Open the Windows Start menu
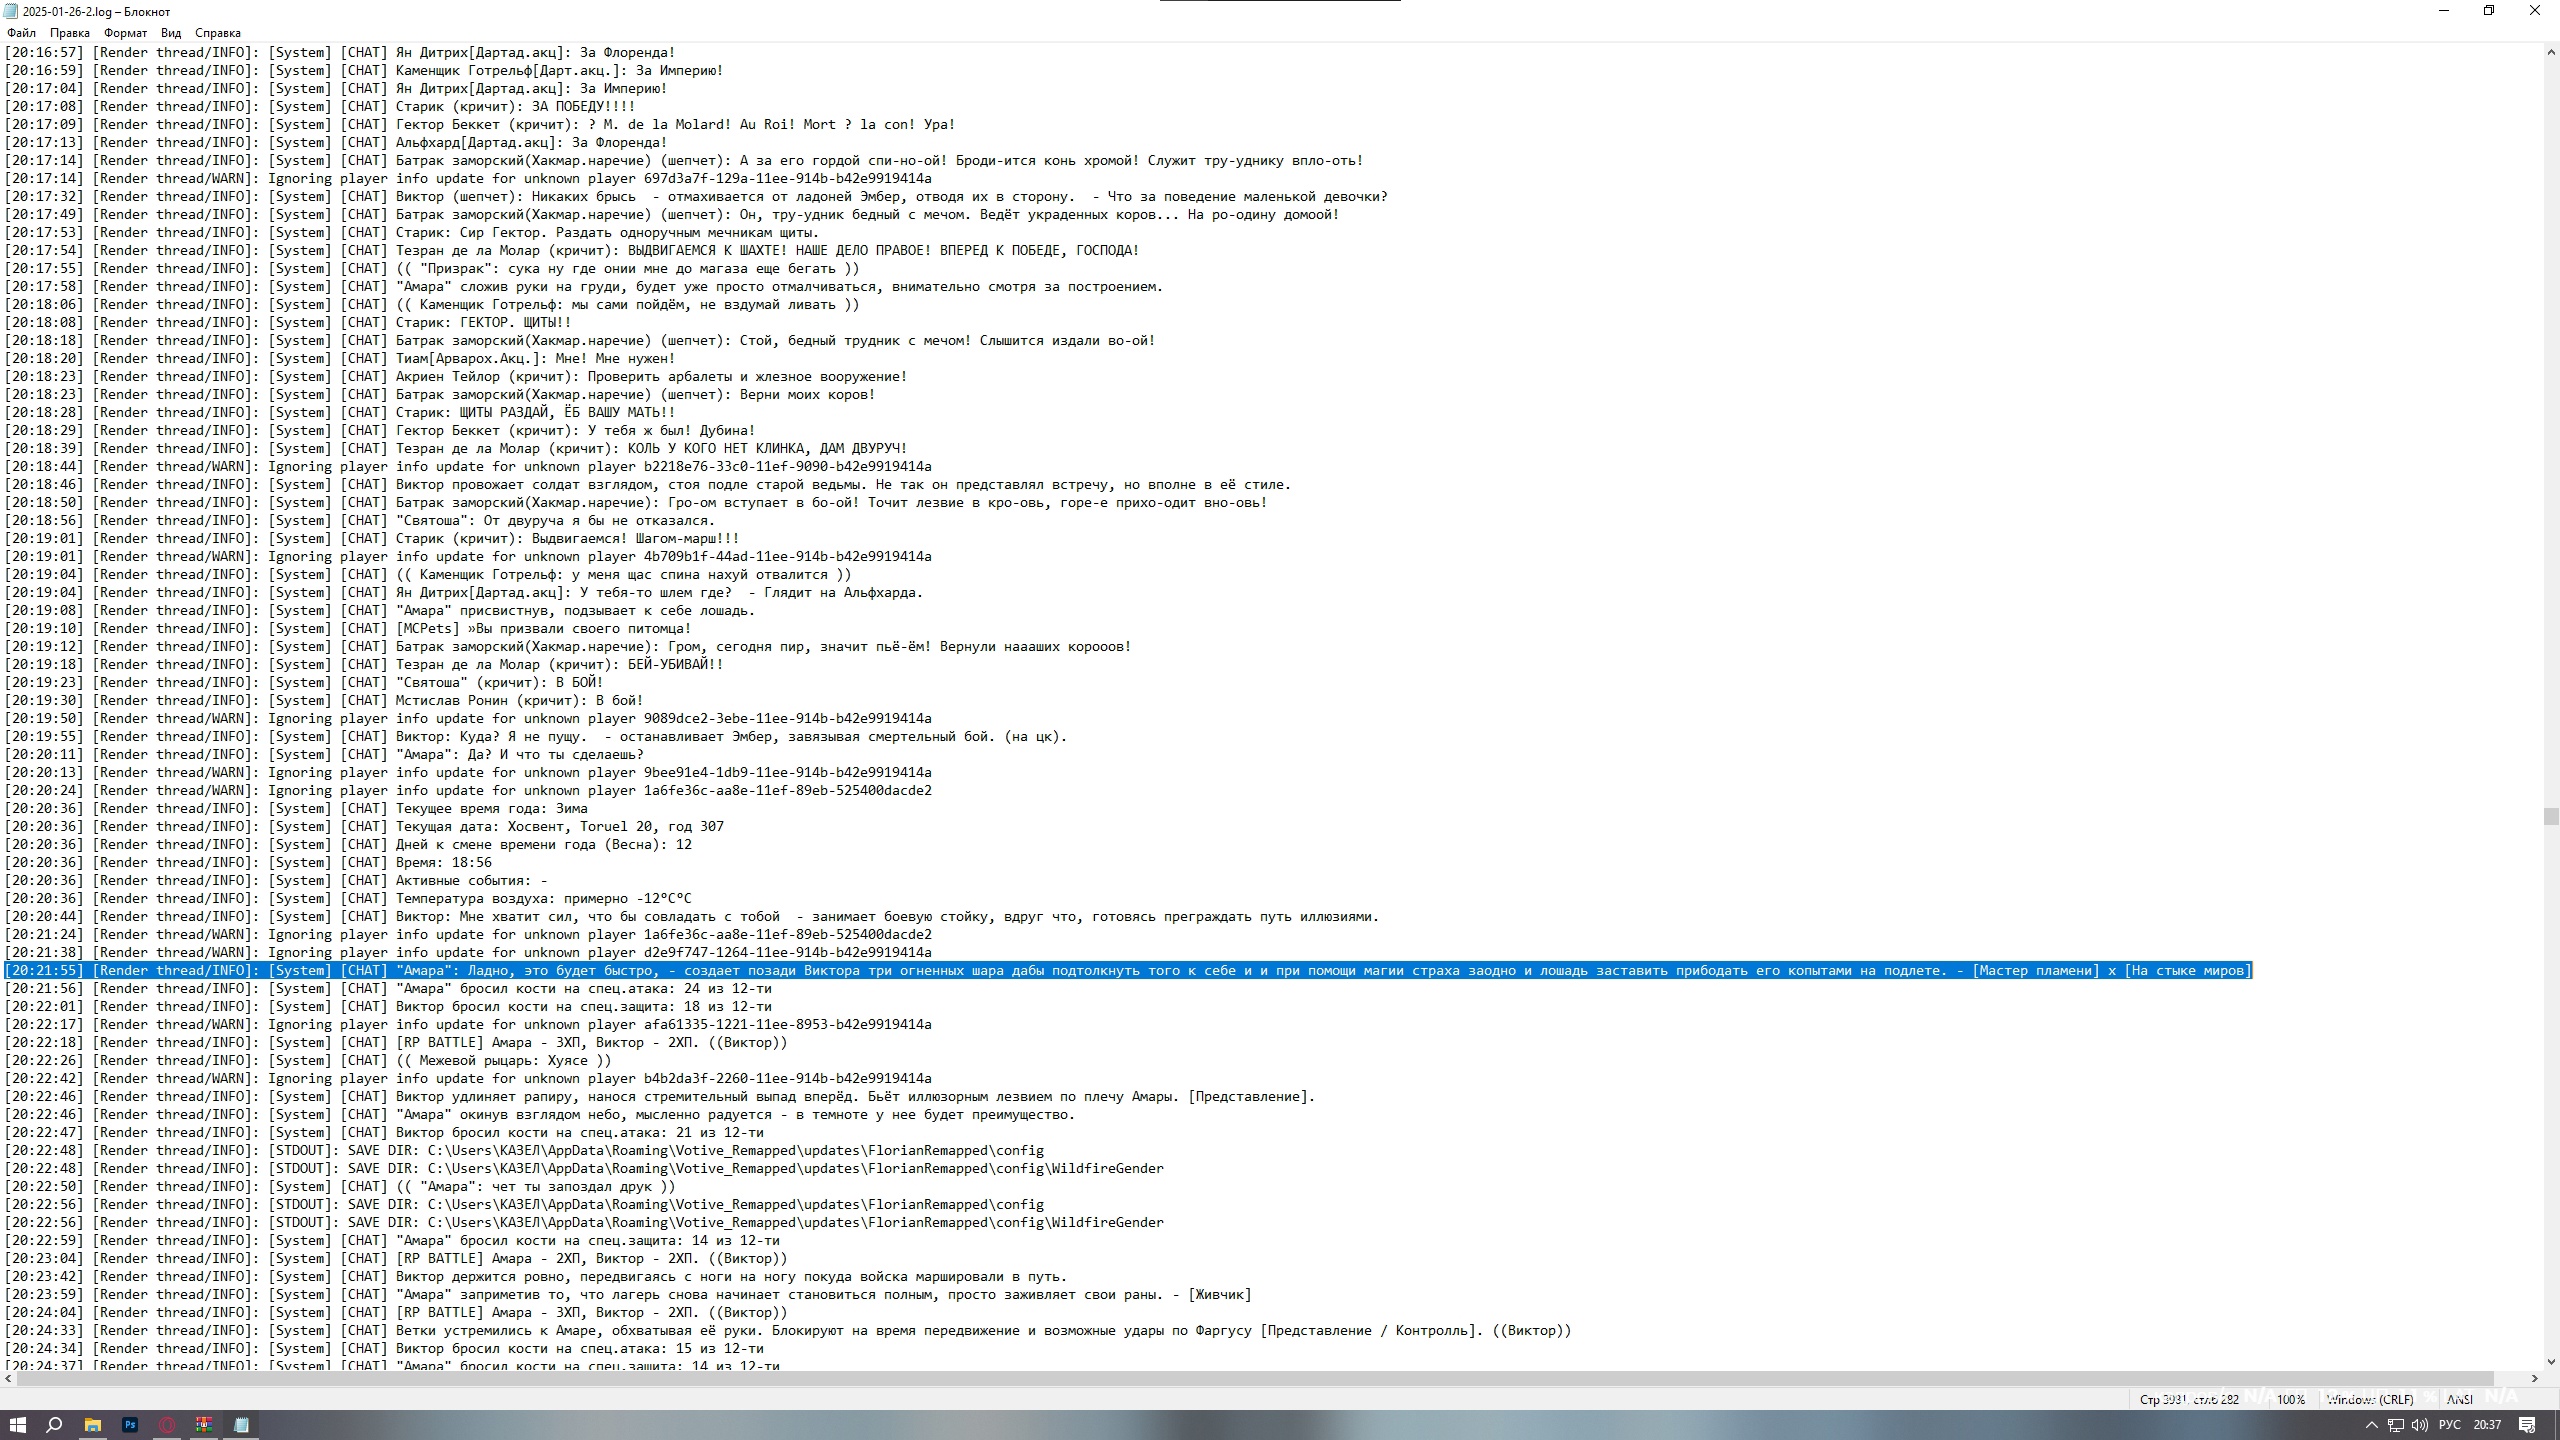Screen dimensions: 2560x1440 coord(17,1425)
